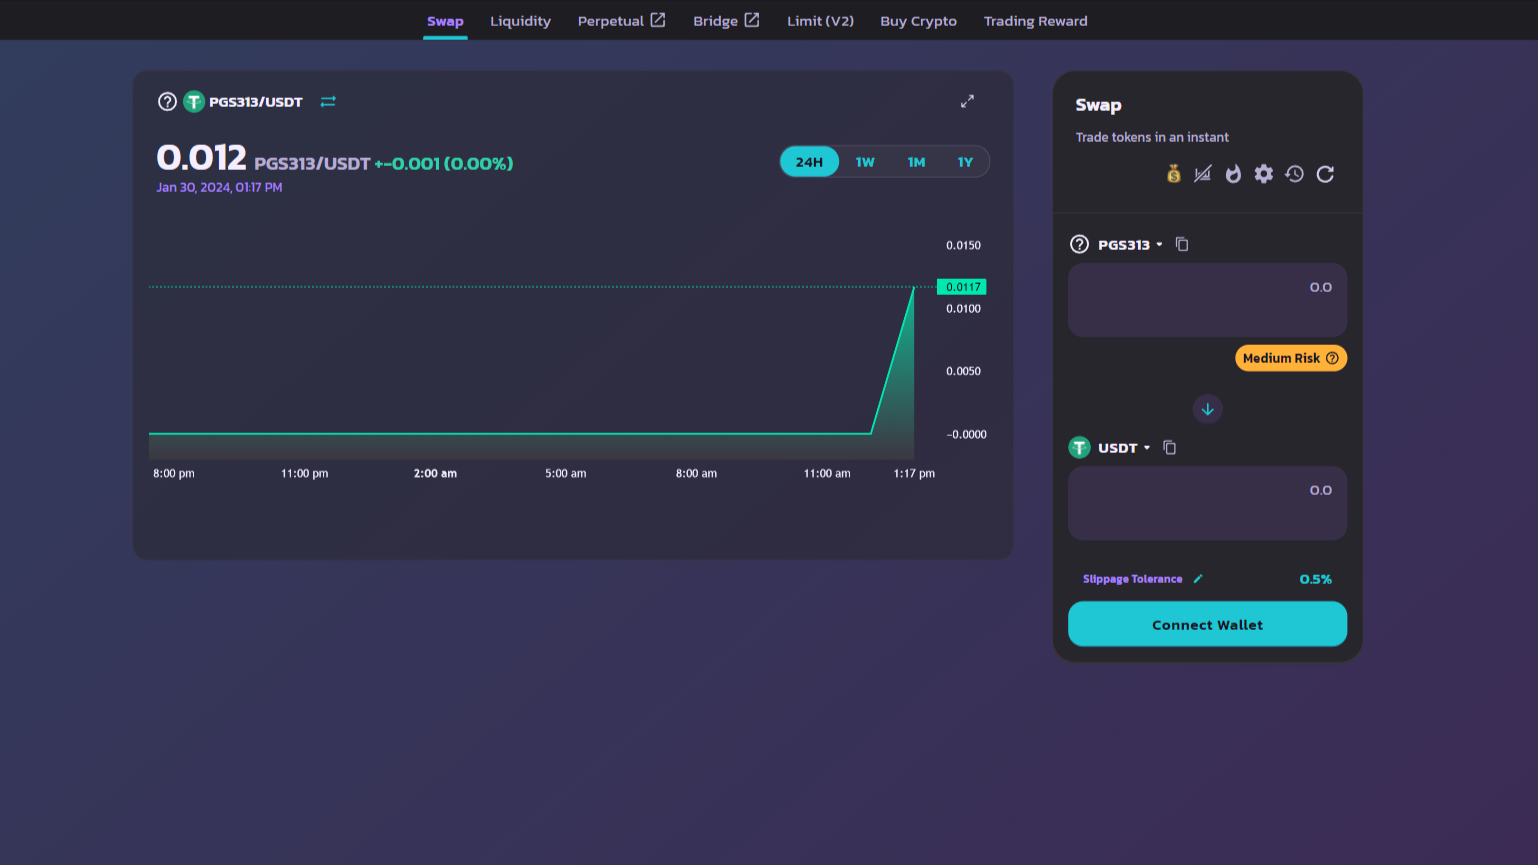Select the 1M chart timeframe
1538x865 pixels.
pyautogui.click(x=916, y=162)
